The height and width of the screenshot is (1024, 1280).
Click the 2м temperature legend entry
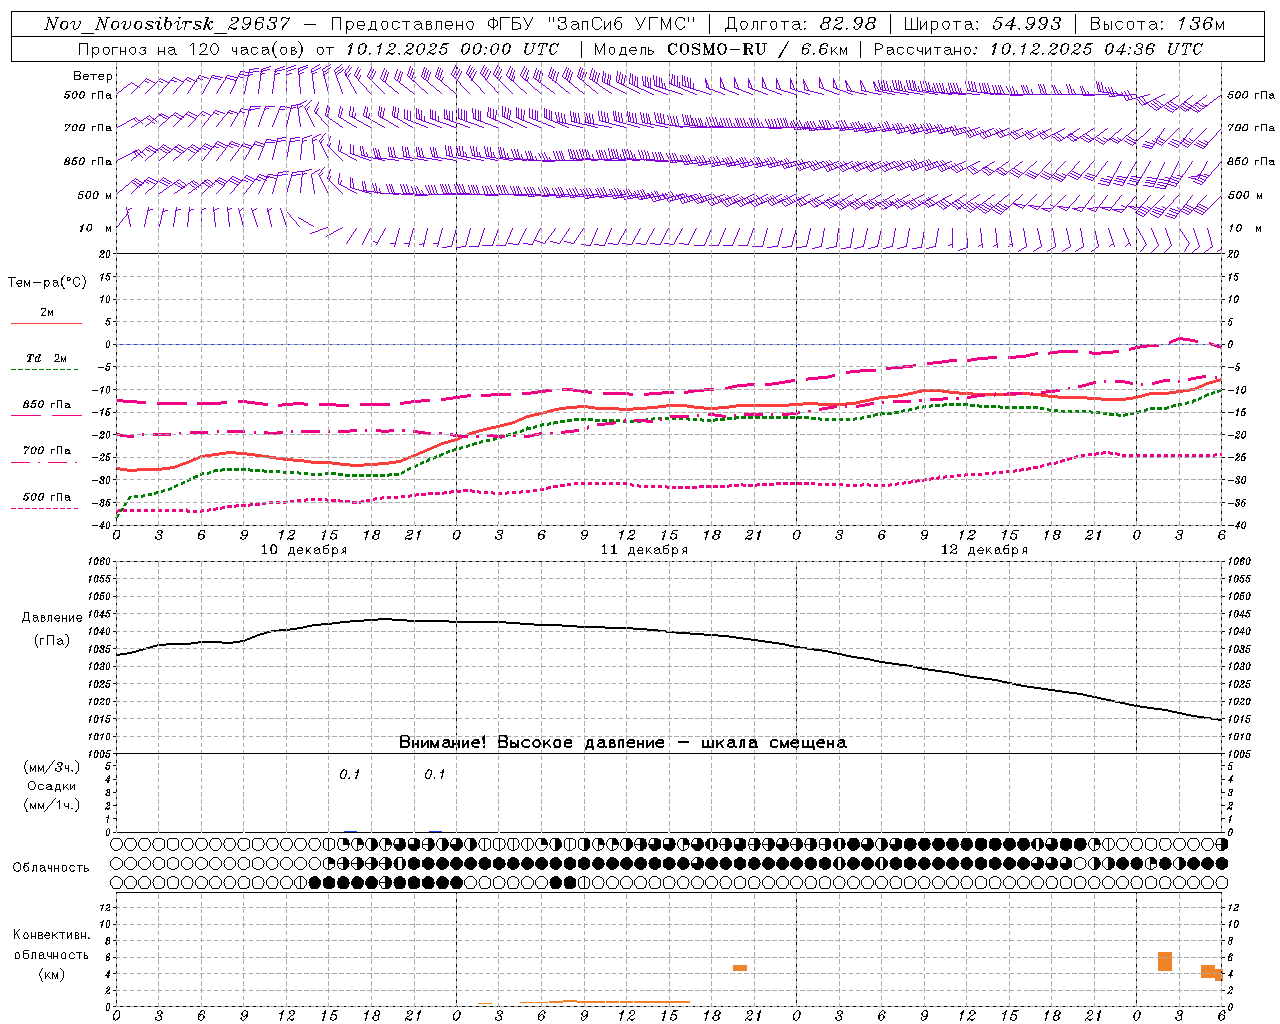(x=47, y=313)
